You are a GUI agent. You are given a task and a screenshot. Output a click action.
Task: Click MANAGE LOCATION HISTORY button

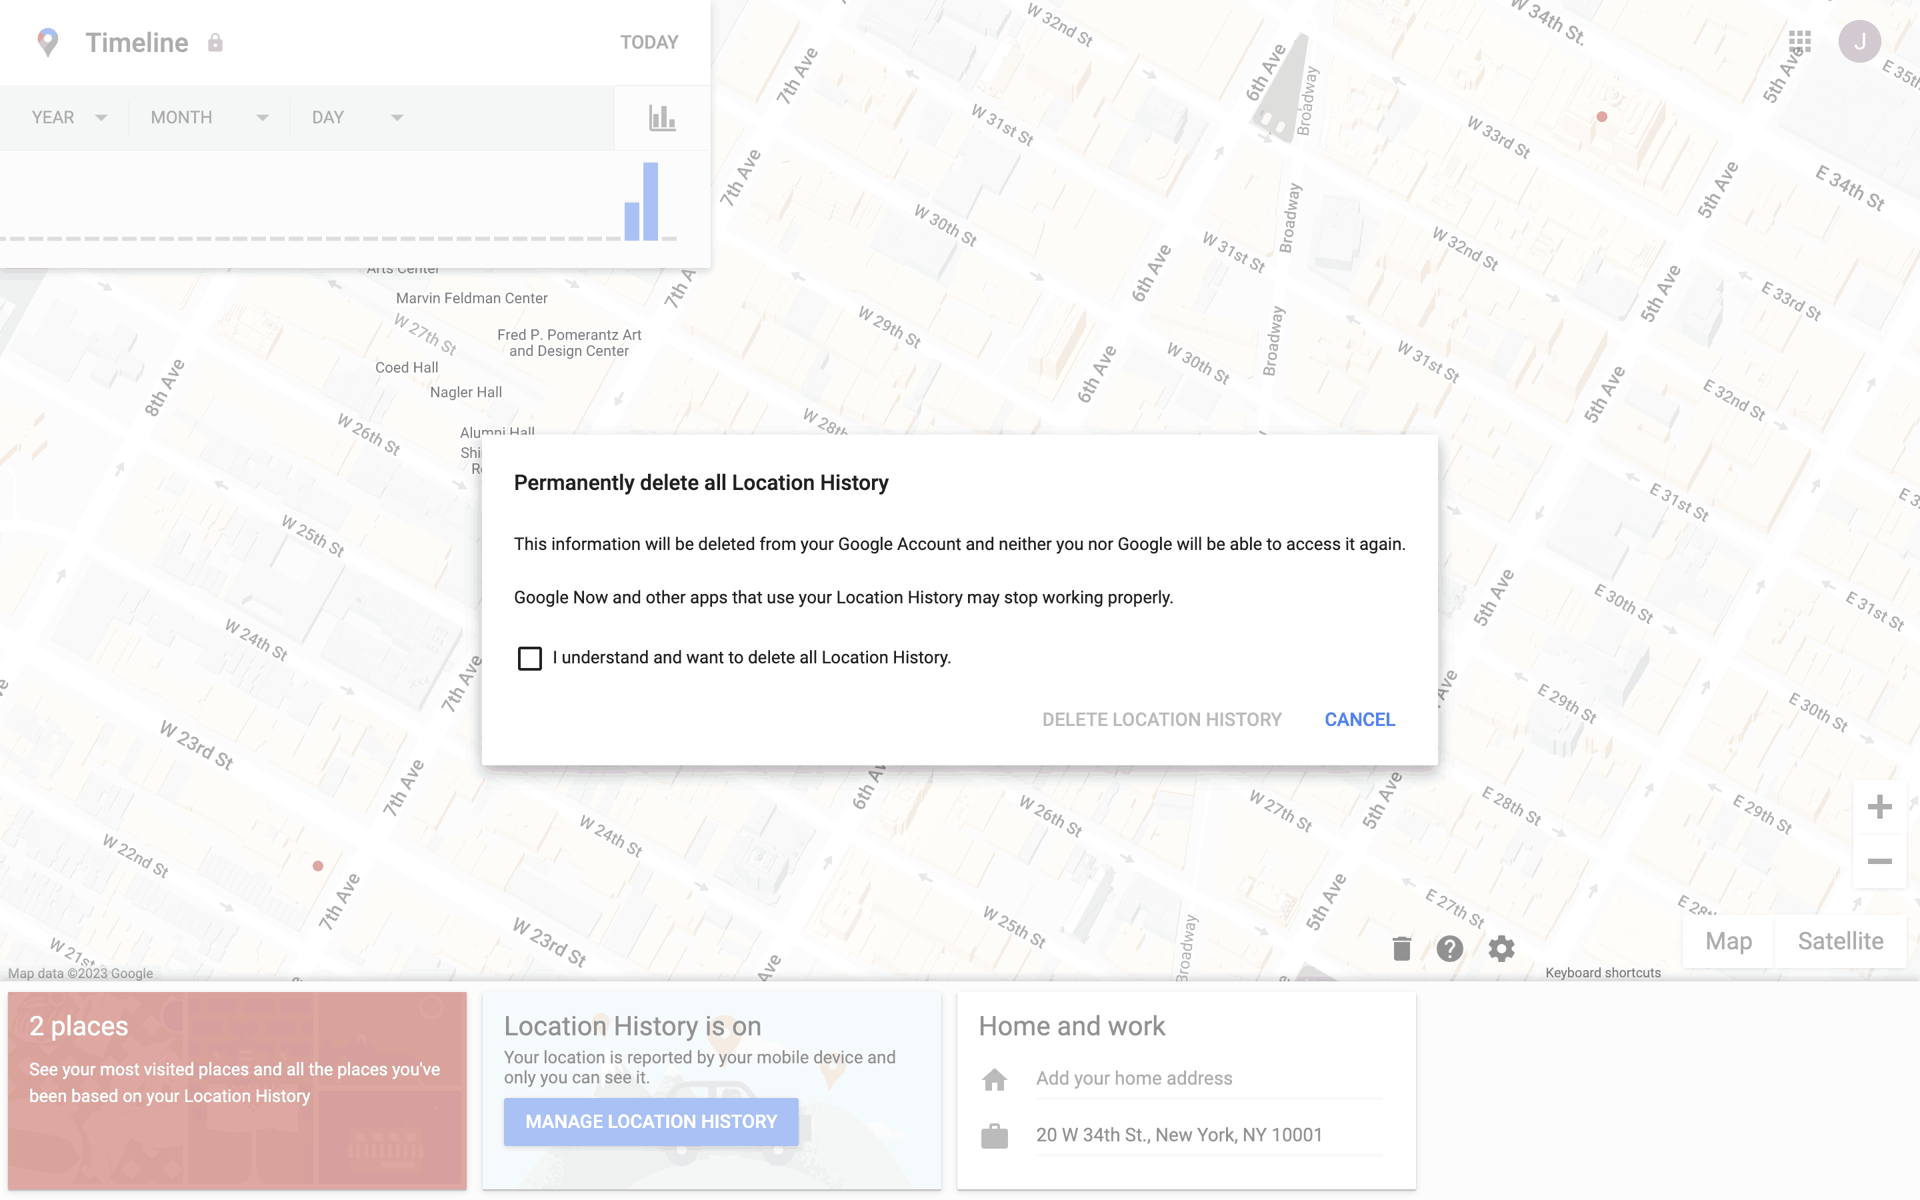pyautogui.click(x=651, y=1122)
